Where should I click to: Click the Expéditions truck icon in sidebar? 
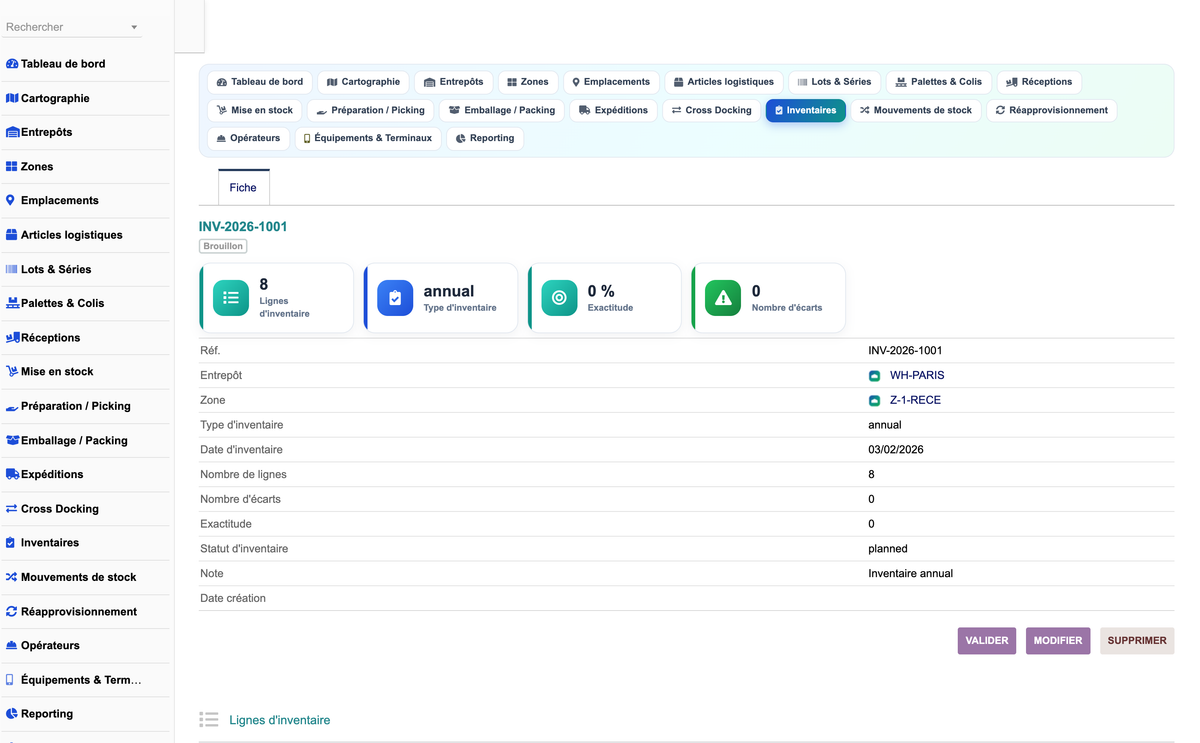(12, 474)
